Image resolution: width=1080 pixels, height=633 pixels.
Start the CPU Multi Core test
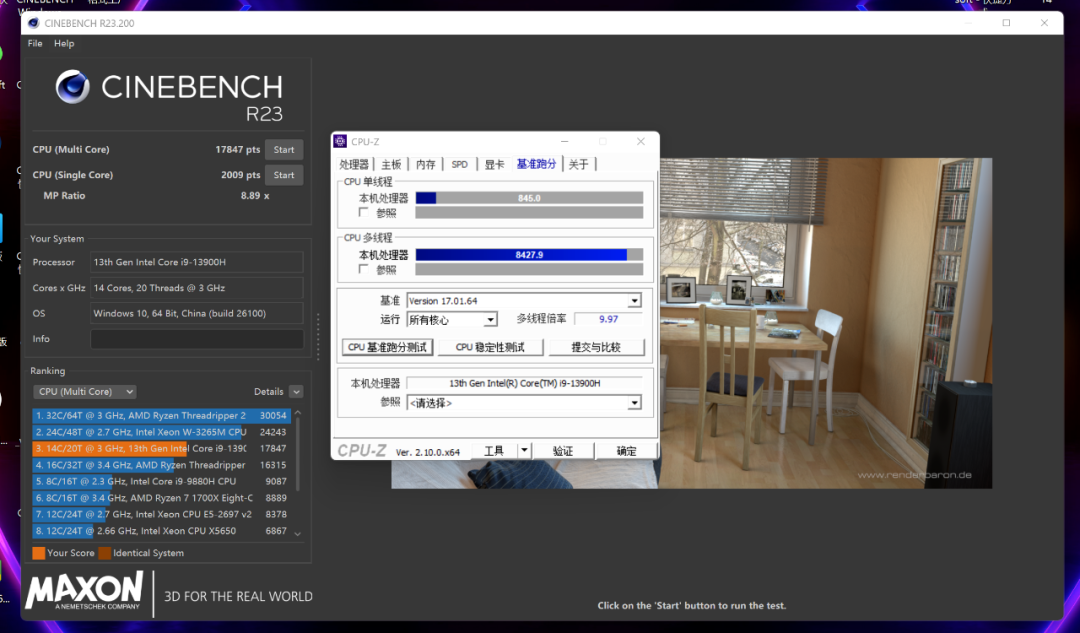(284, 149)
